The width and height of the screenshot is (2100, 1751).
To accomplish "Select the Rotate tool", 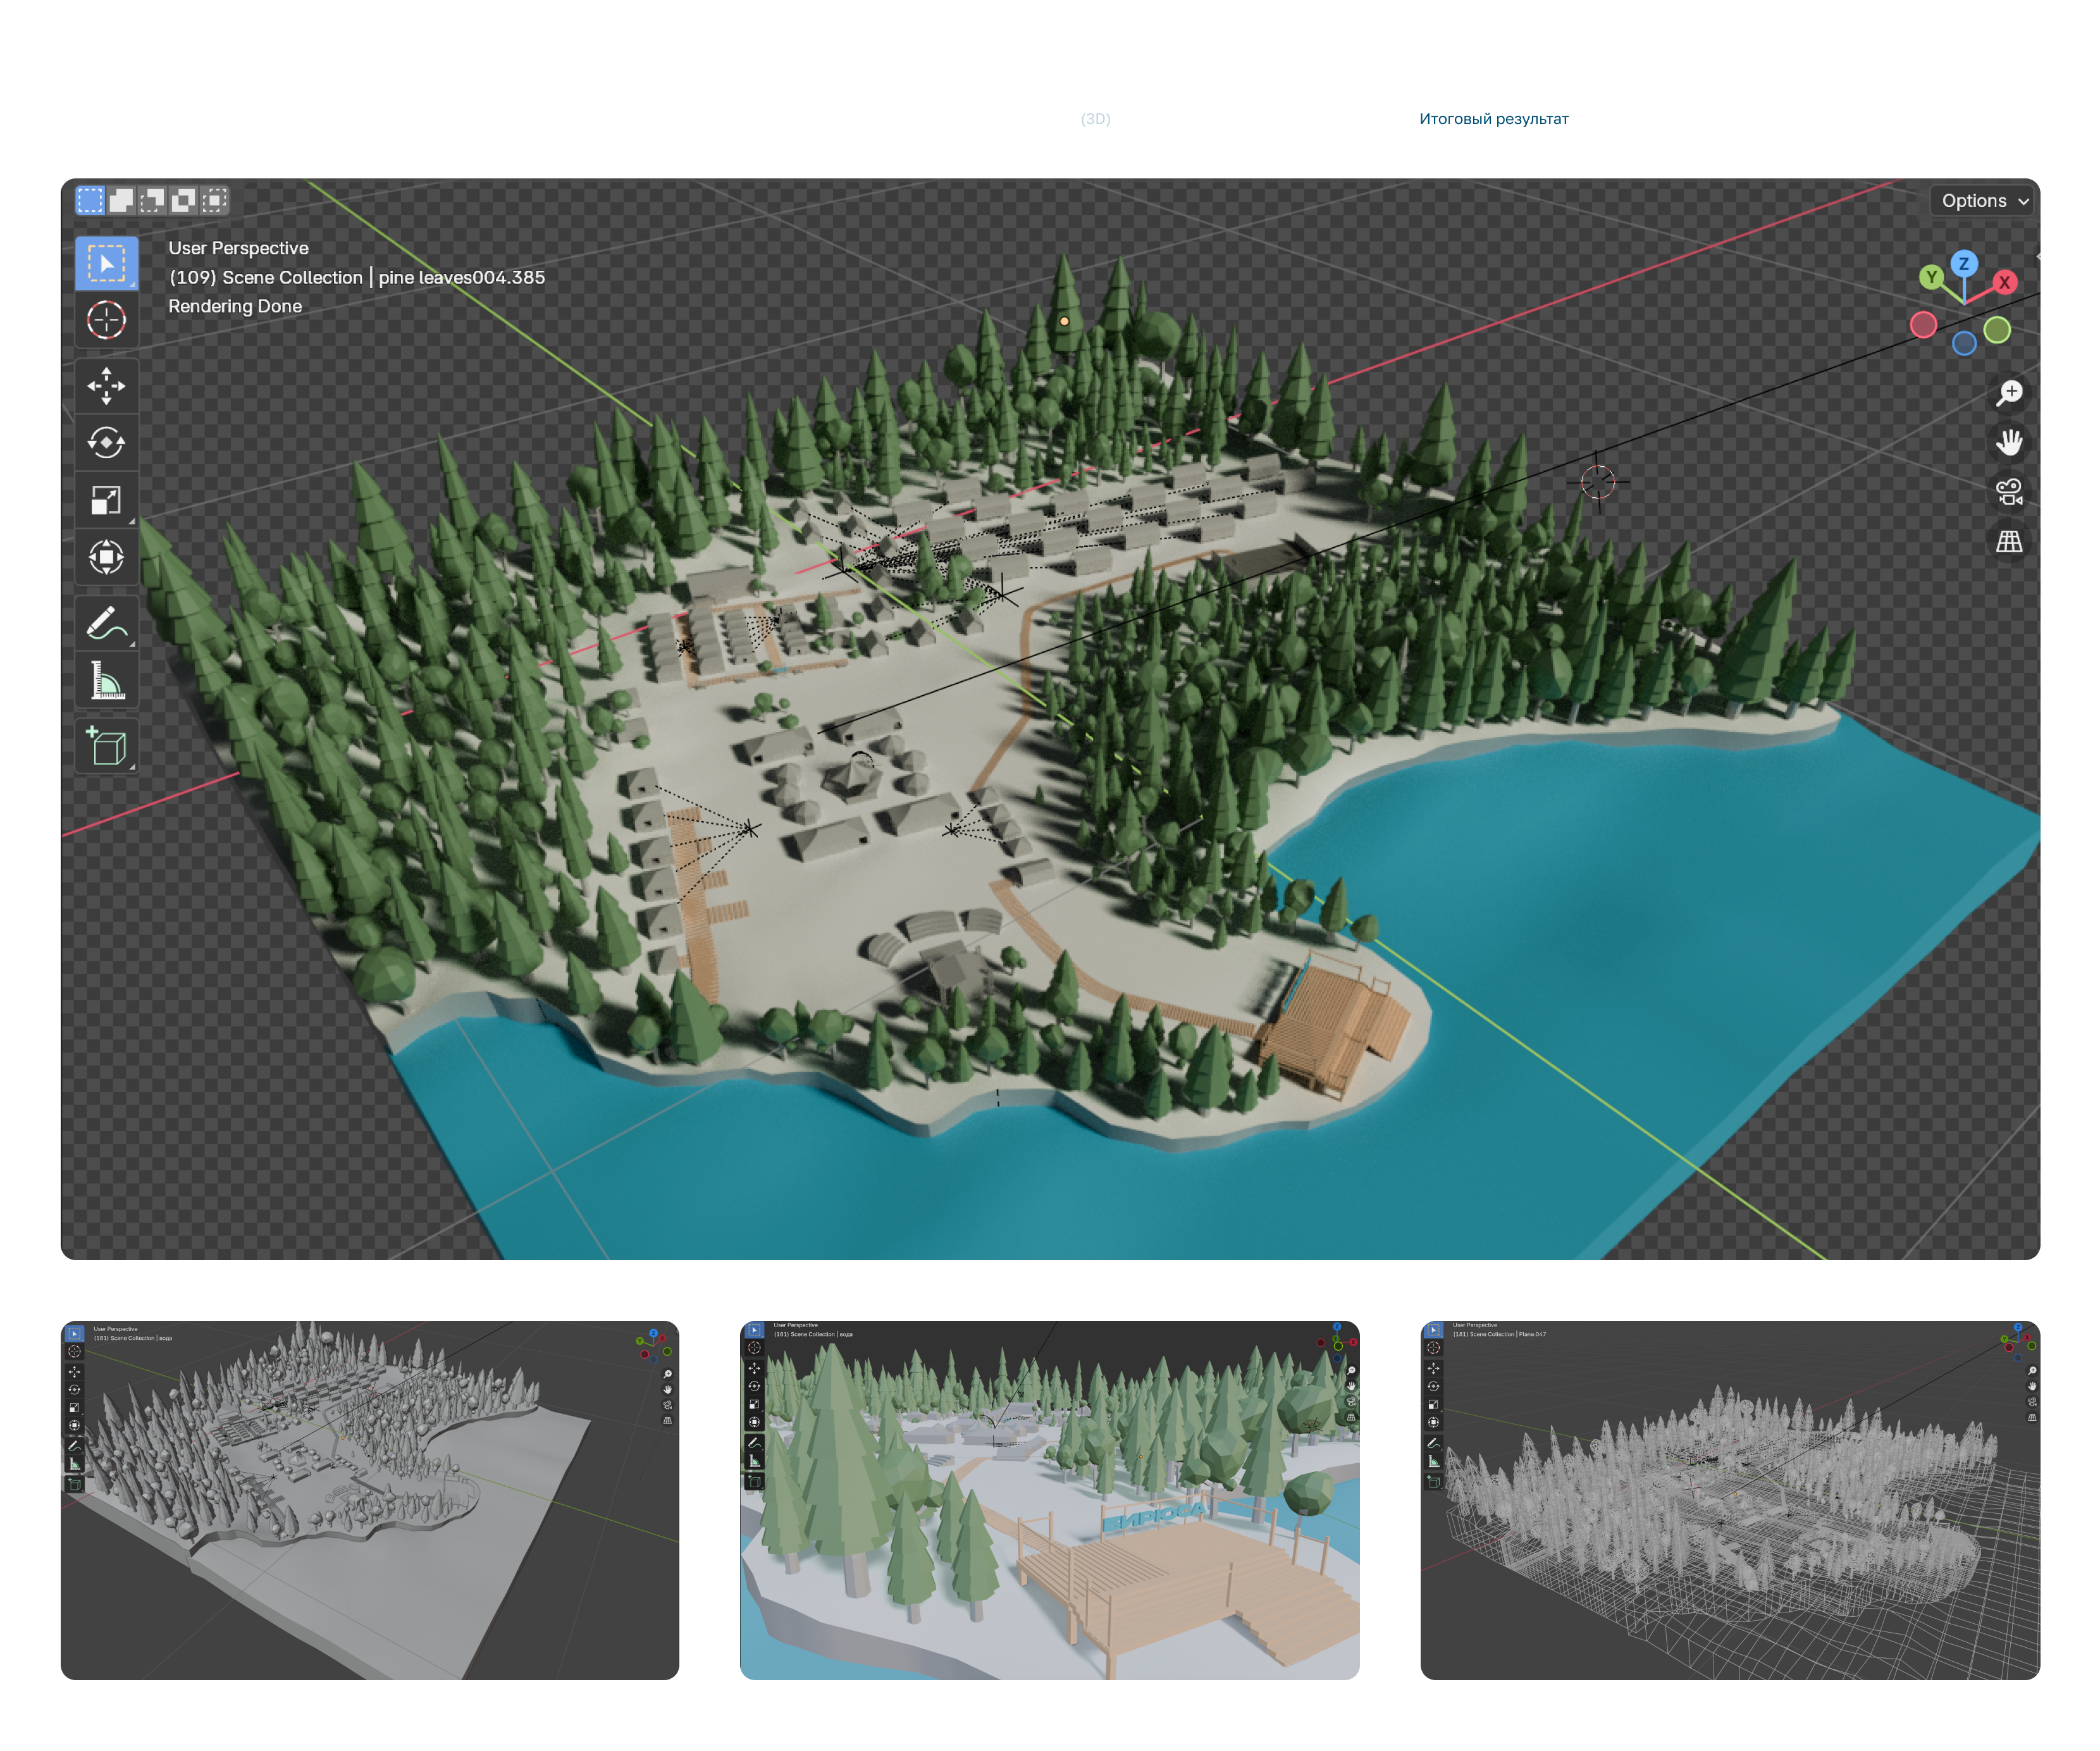I will [106, 442].
